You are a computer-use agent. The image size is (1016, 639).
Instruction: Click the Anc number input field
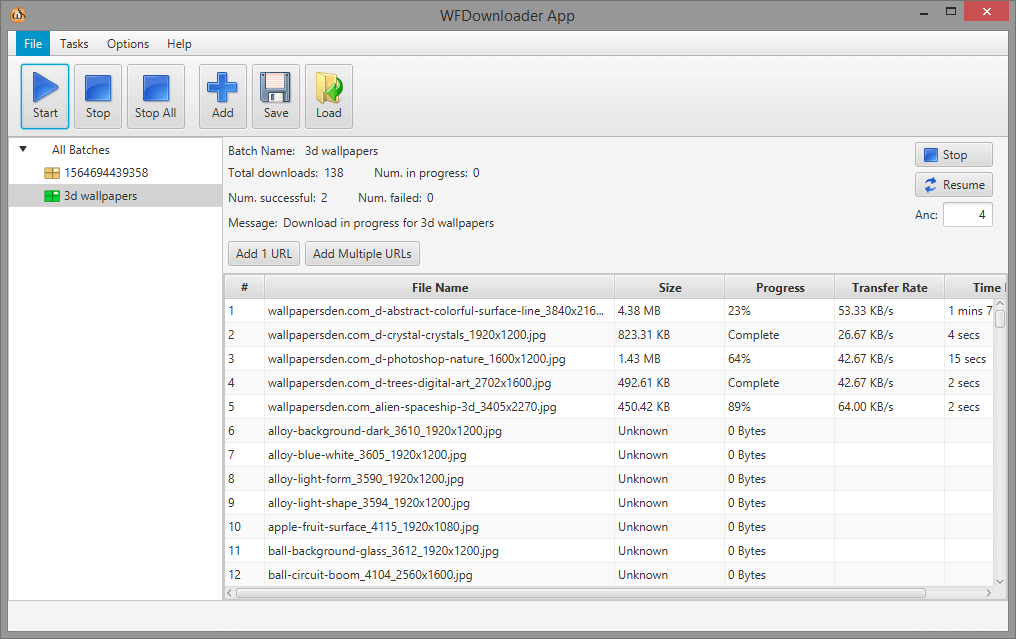(x=967, y=215)
